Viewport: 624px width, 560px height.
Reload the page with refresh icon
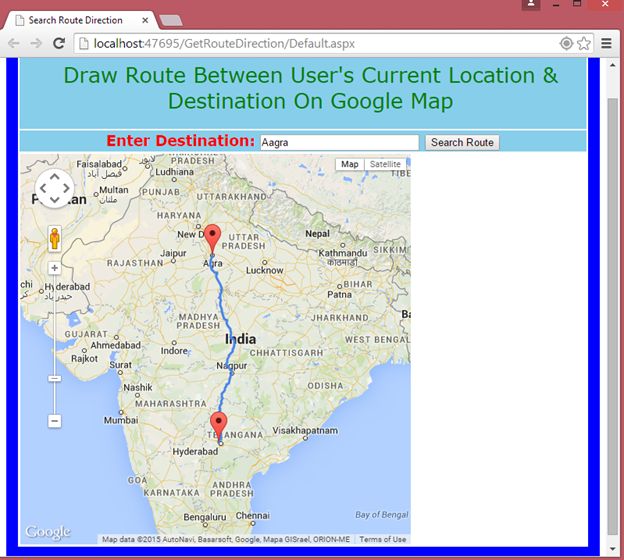pos(59,43)
